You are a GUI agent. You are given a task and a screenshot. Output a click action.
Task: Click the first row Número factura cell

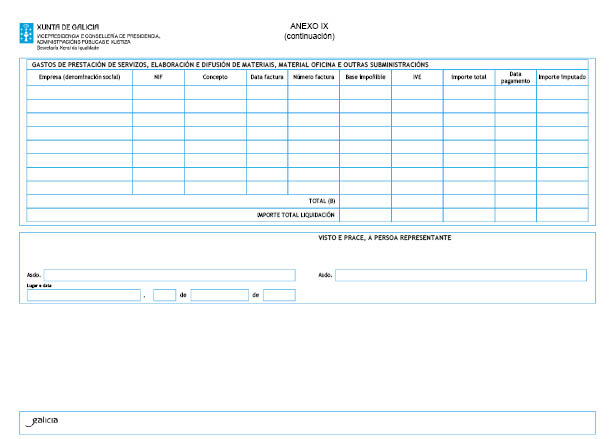coord(313,92)
